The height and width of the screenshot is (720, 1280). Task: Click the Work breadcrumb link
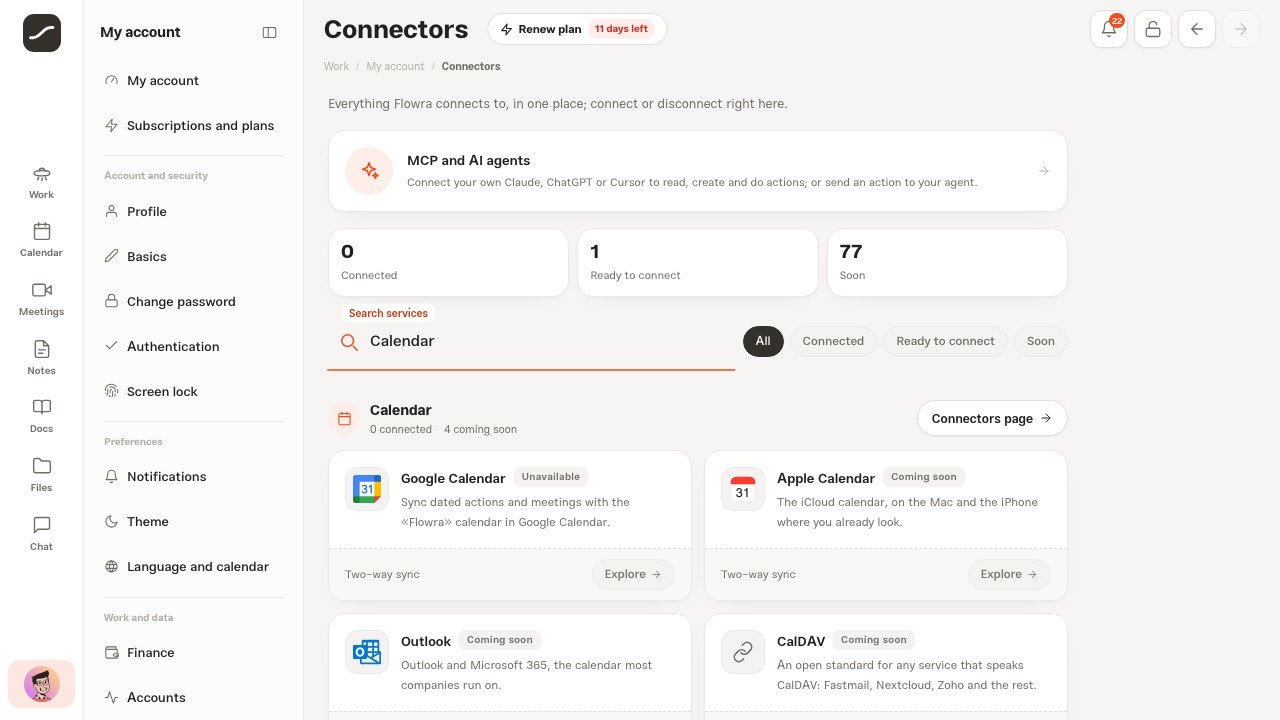point(336,66)
